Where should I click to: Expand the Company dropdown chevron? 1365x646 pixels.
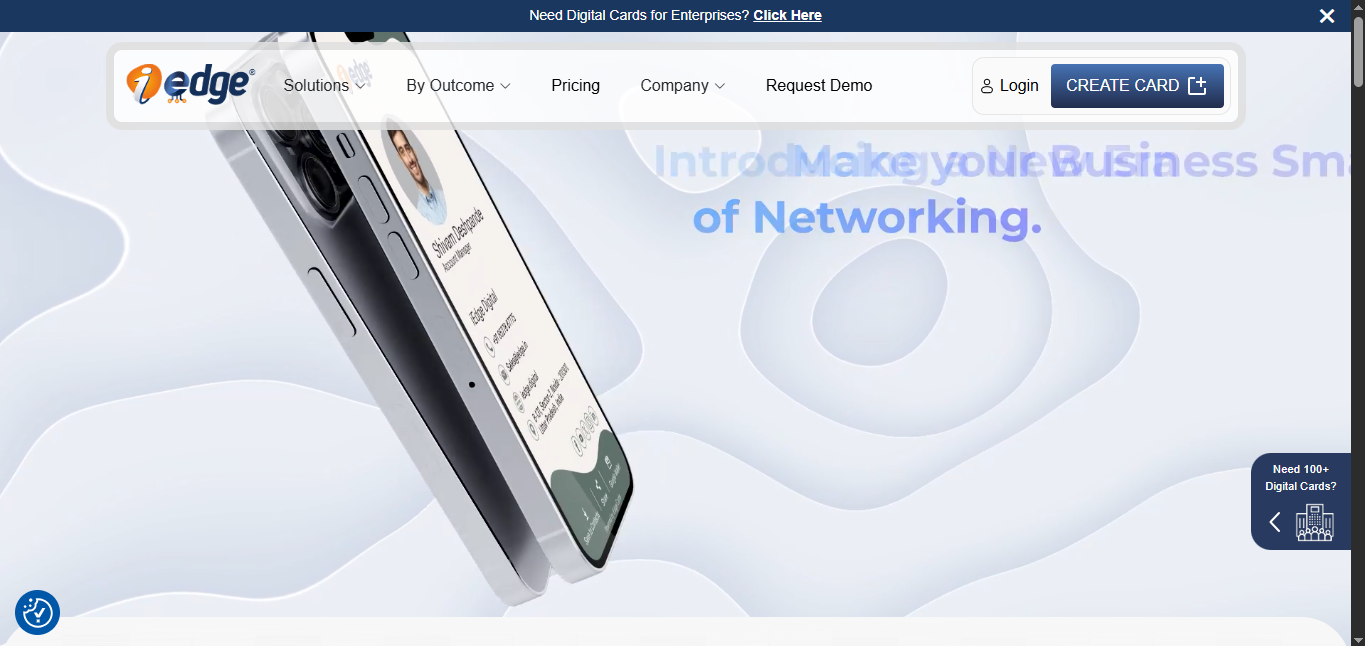720,86
